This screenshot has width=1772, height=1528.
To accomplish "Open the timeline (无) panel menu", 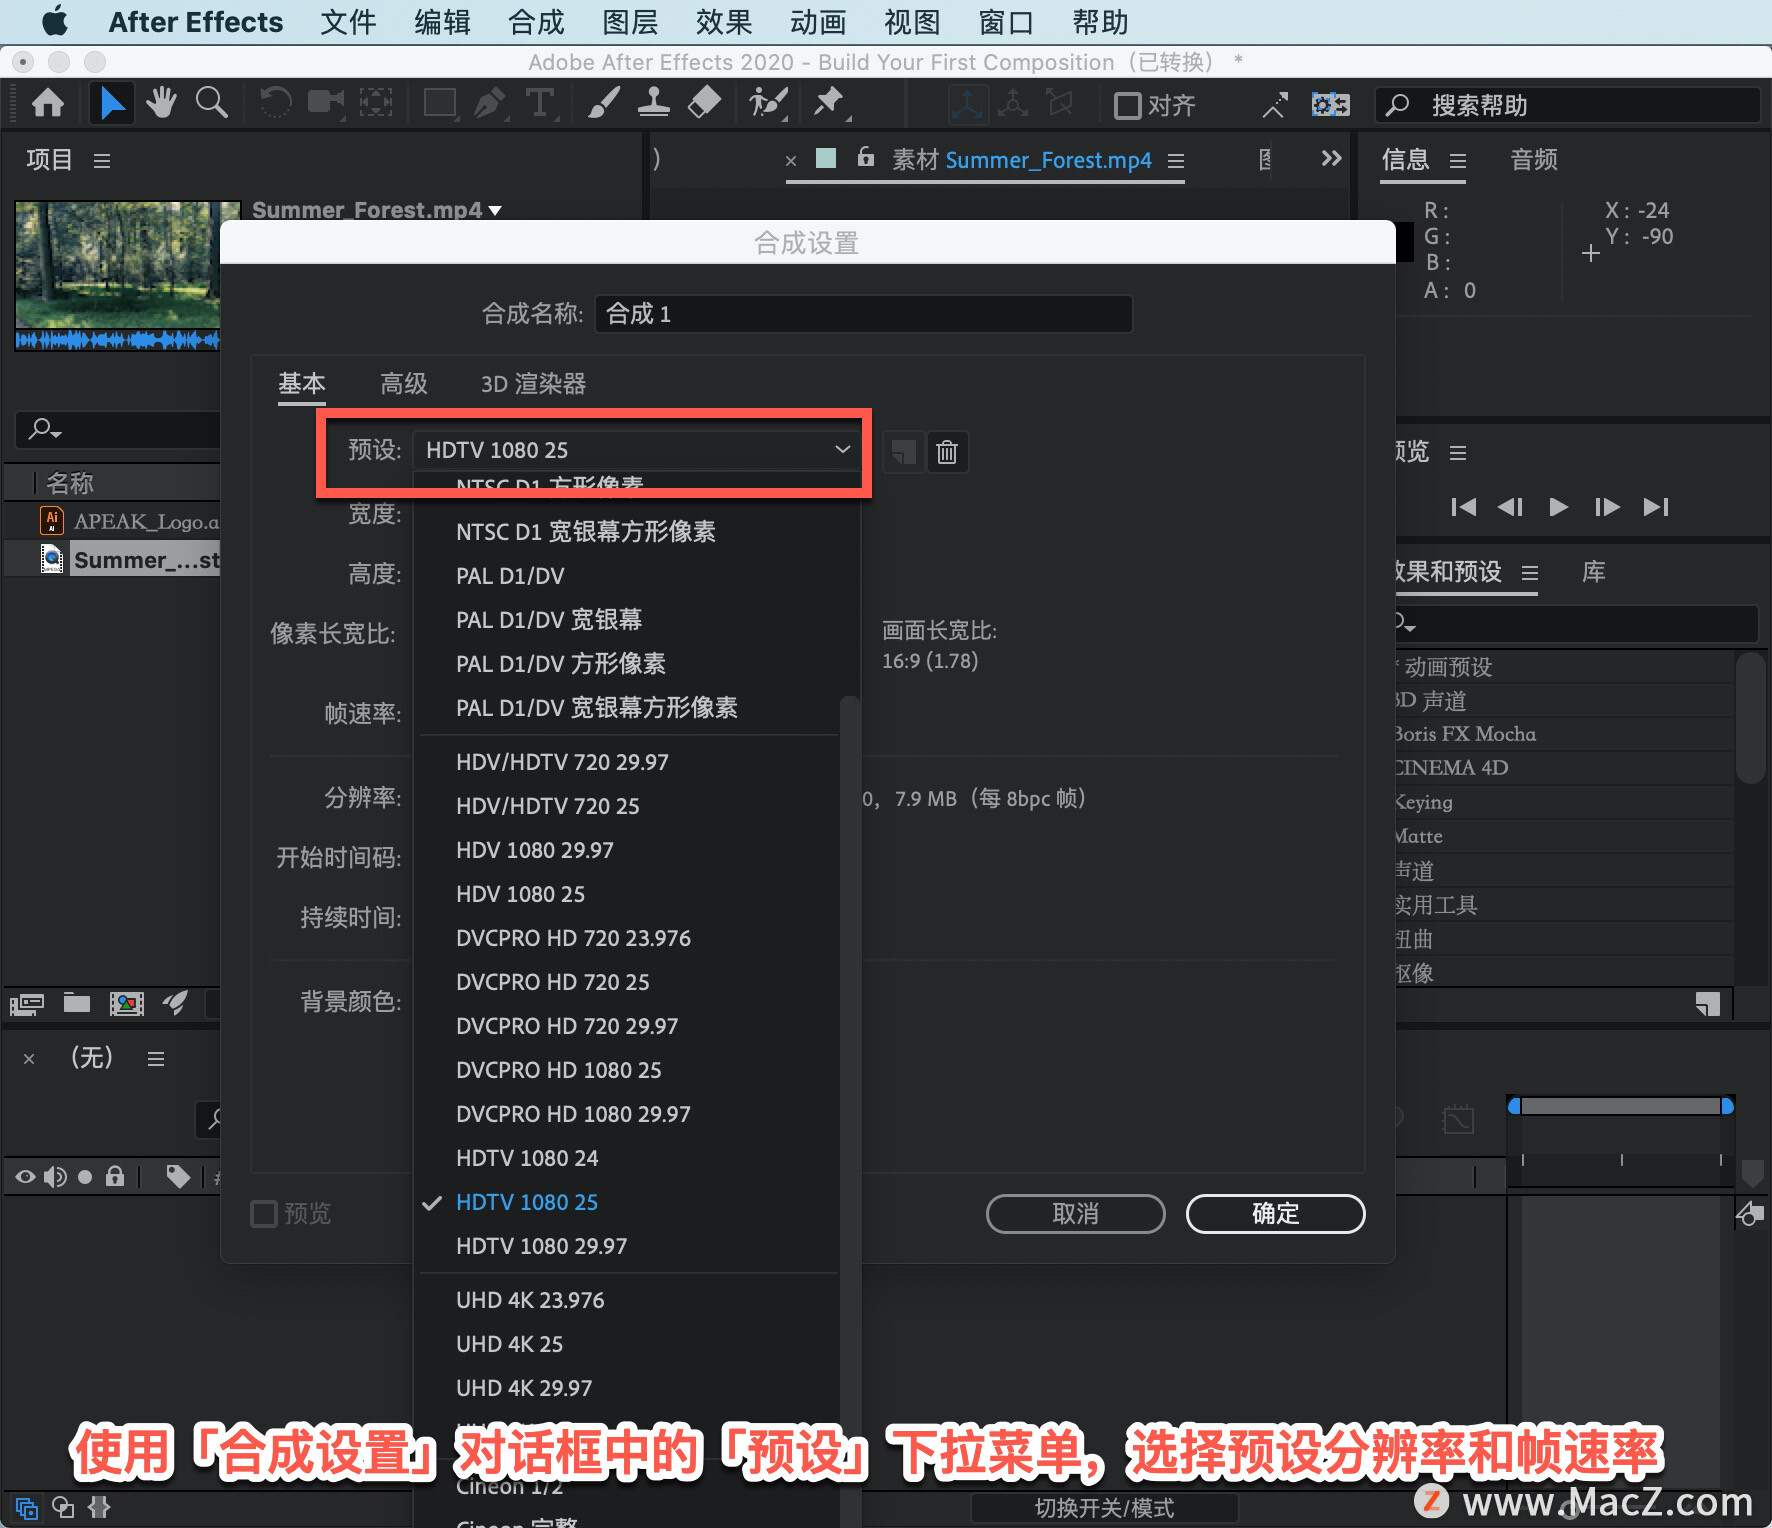I will point(156,1058).
